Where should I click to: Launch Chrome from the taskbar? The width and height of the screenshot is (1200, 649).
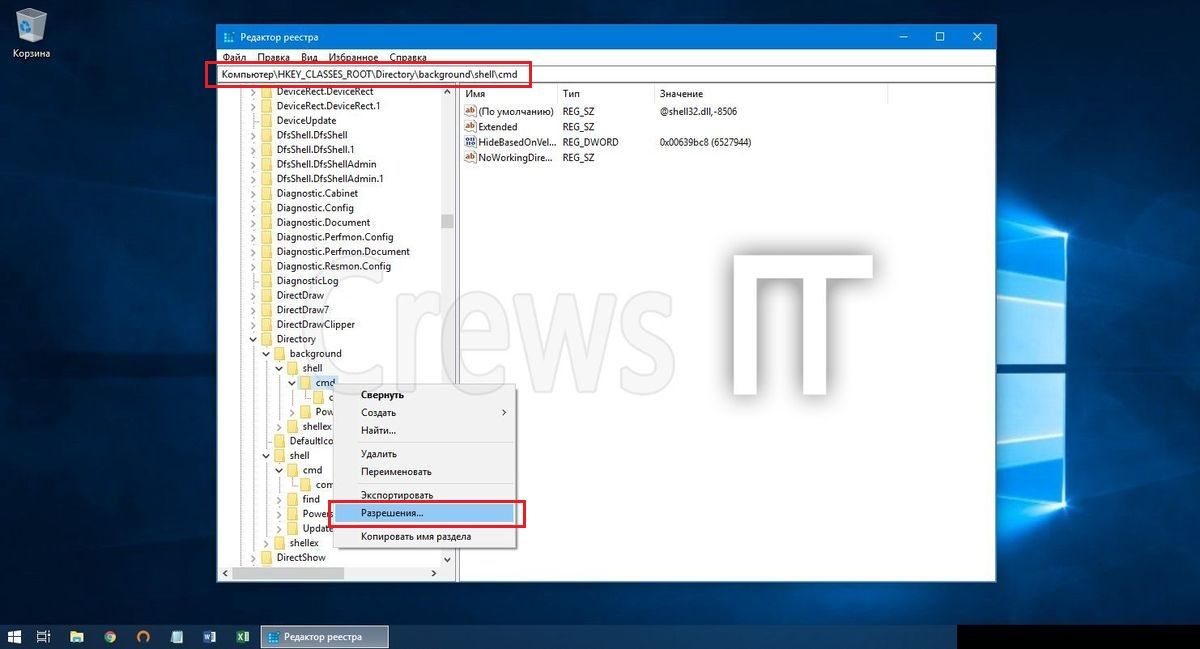[110, 636]
